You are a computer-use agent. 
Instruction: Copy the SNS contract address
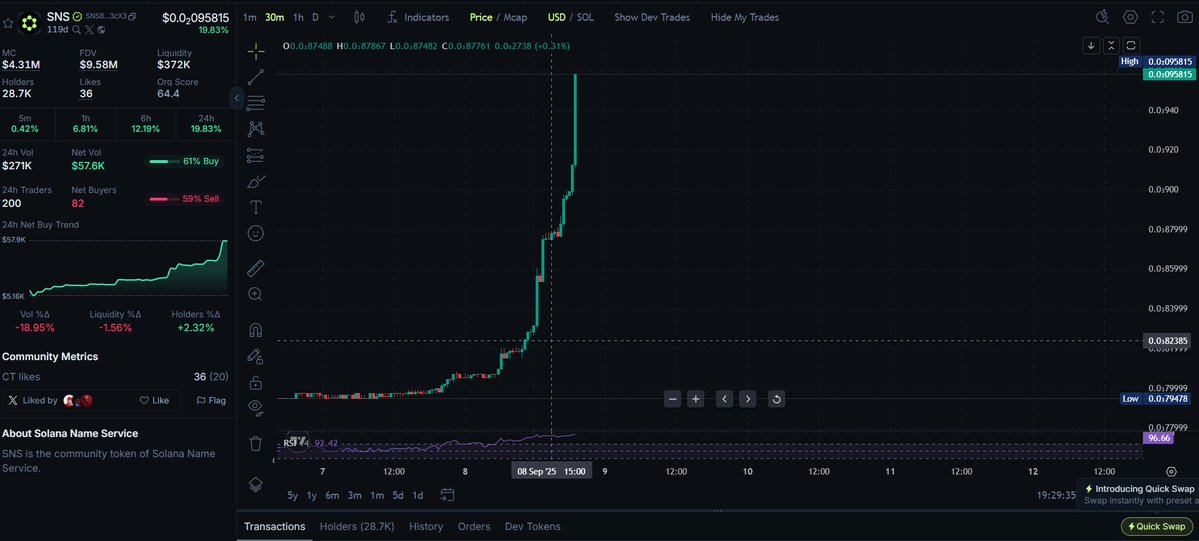click(x=132, y=16)
